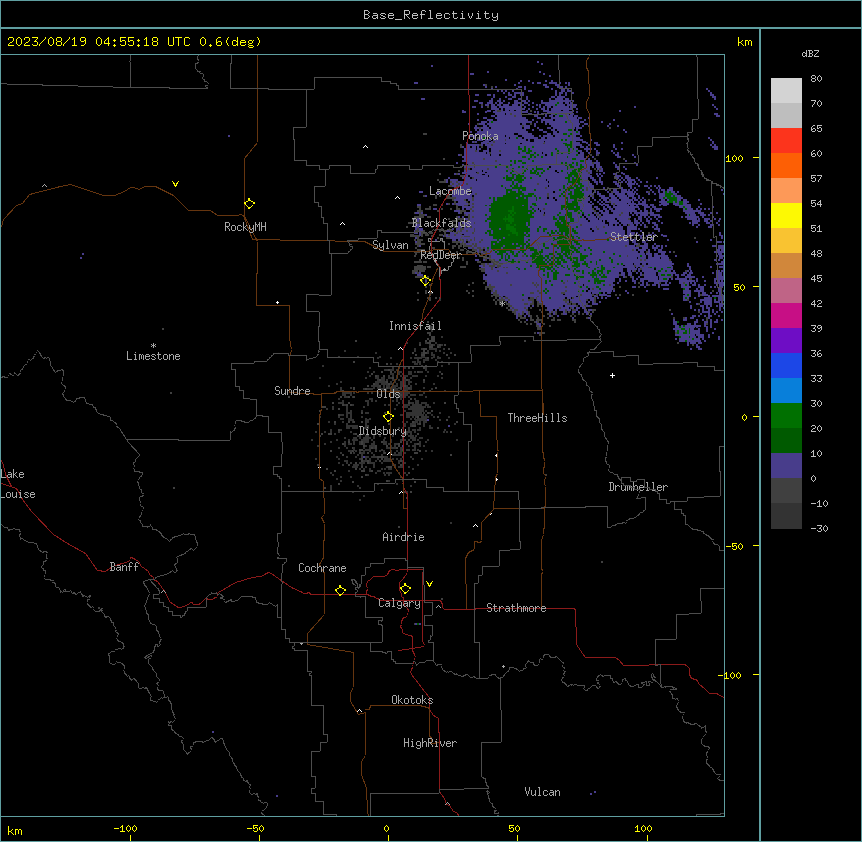Click the yellow diamond marker below RedDeer
The width and height of the screenshot is (862, 842).
[x=425, y=281]
